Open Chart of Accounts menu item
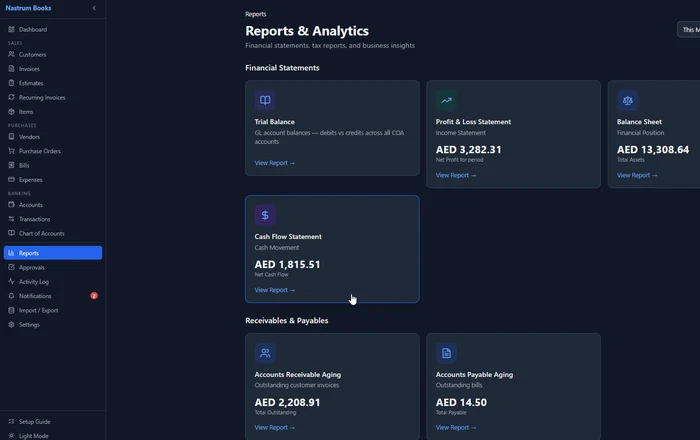The height and width of the screenshot is (440, 700). 53,233
